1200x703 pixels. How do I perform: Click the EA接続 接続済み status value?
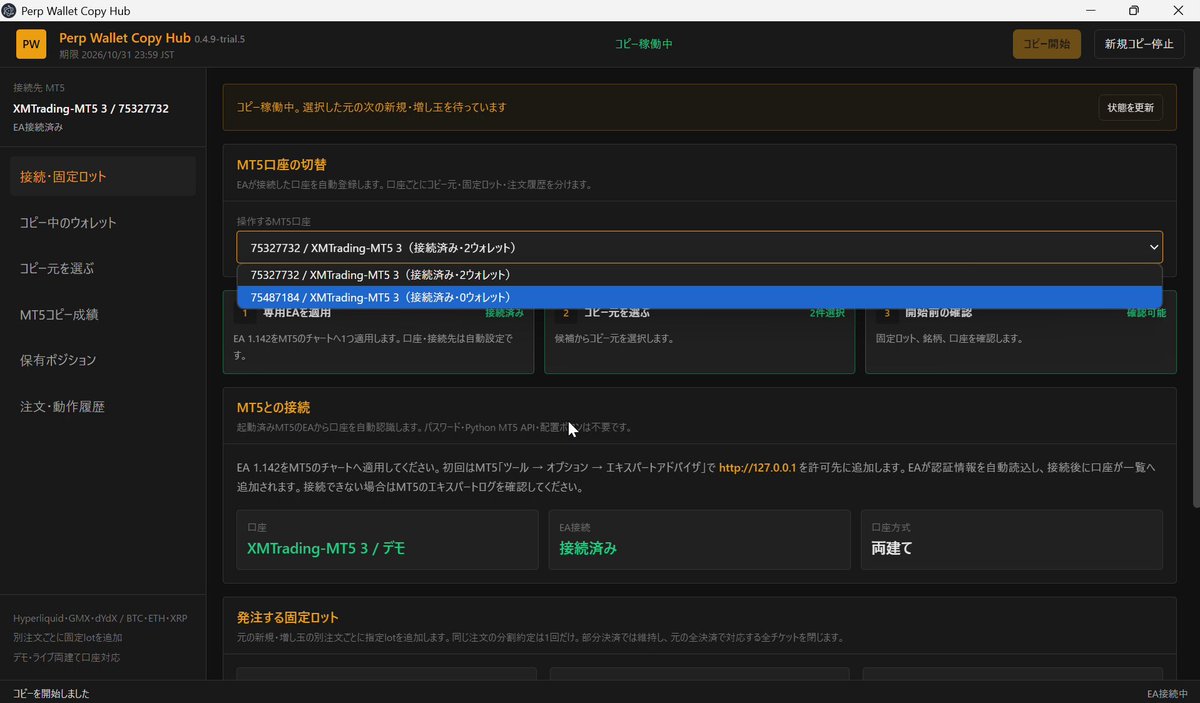point(588,548)
